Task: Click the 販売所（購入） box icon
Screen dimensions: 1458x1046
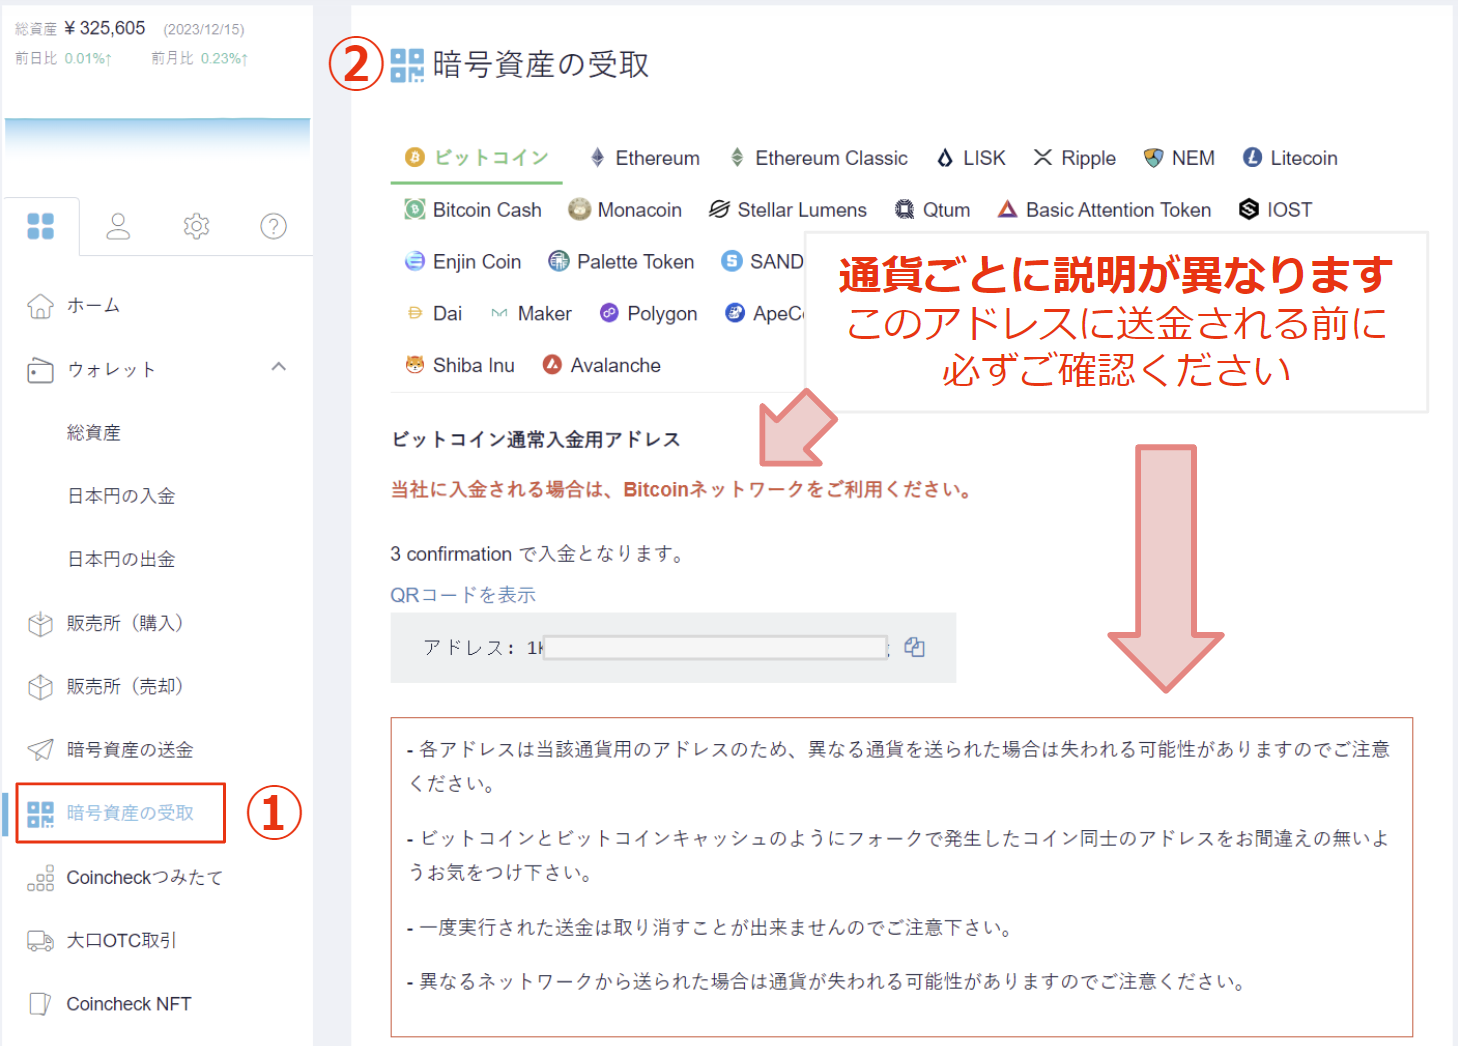Action: [40, 624]
